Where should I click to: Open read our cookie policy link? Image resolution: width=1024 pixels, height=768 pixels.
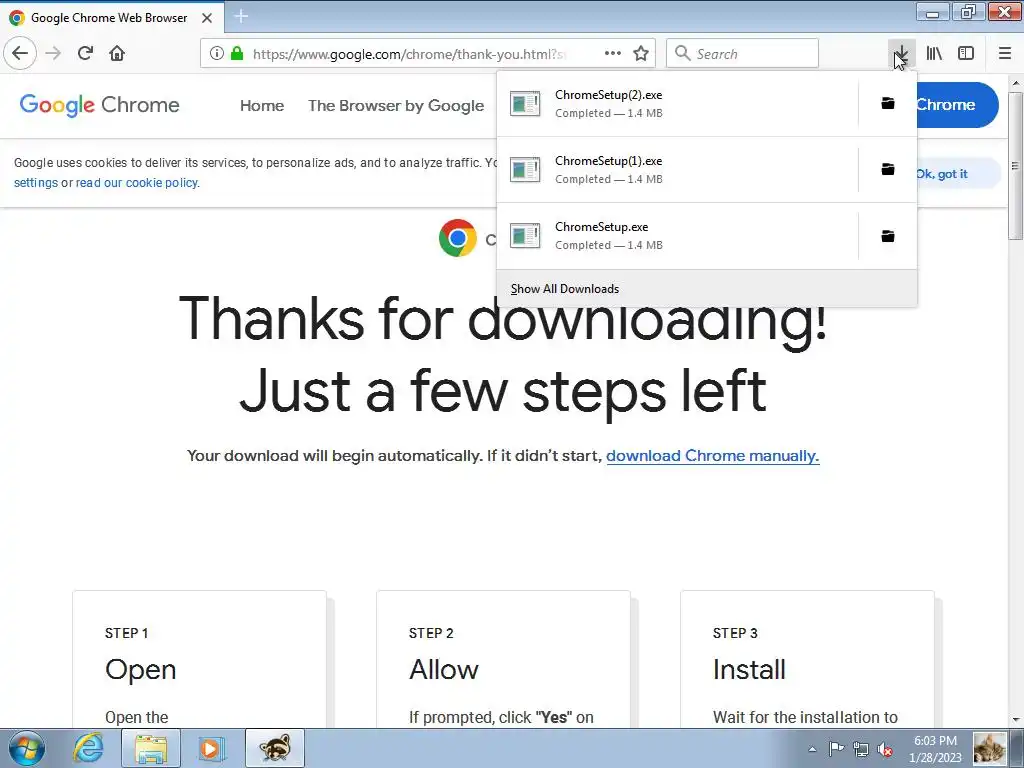click(136, 183)
